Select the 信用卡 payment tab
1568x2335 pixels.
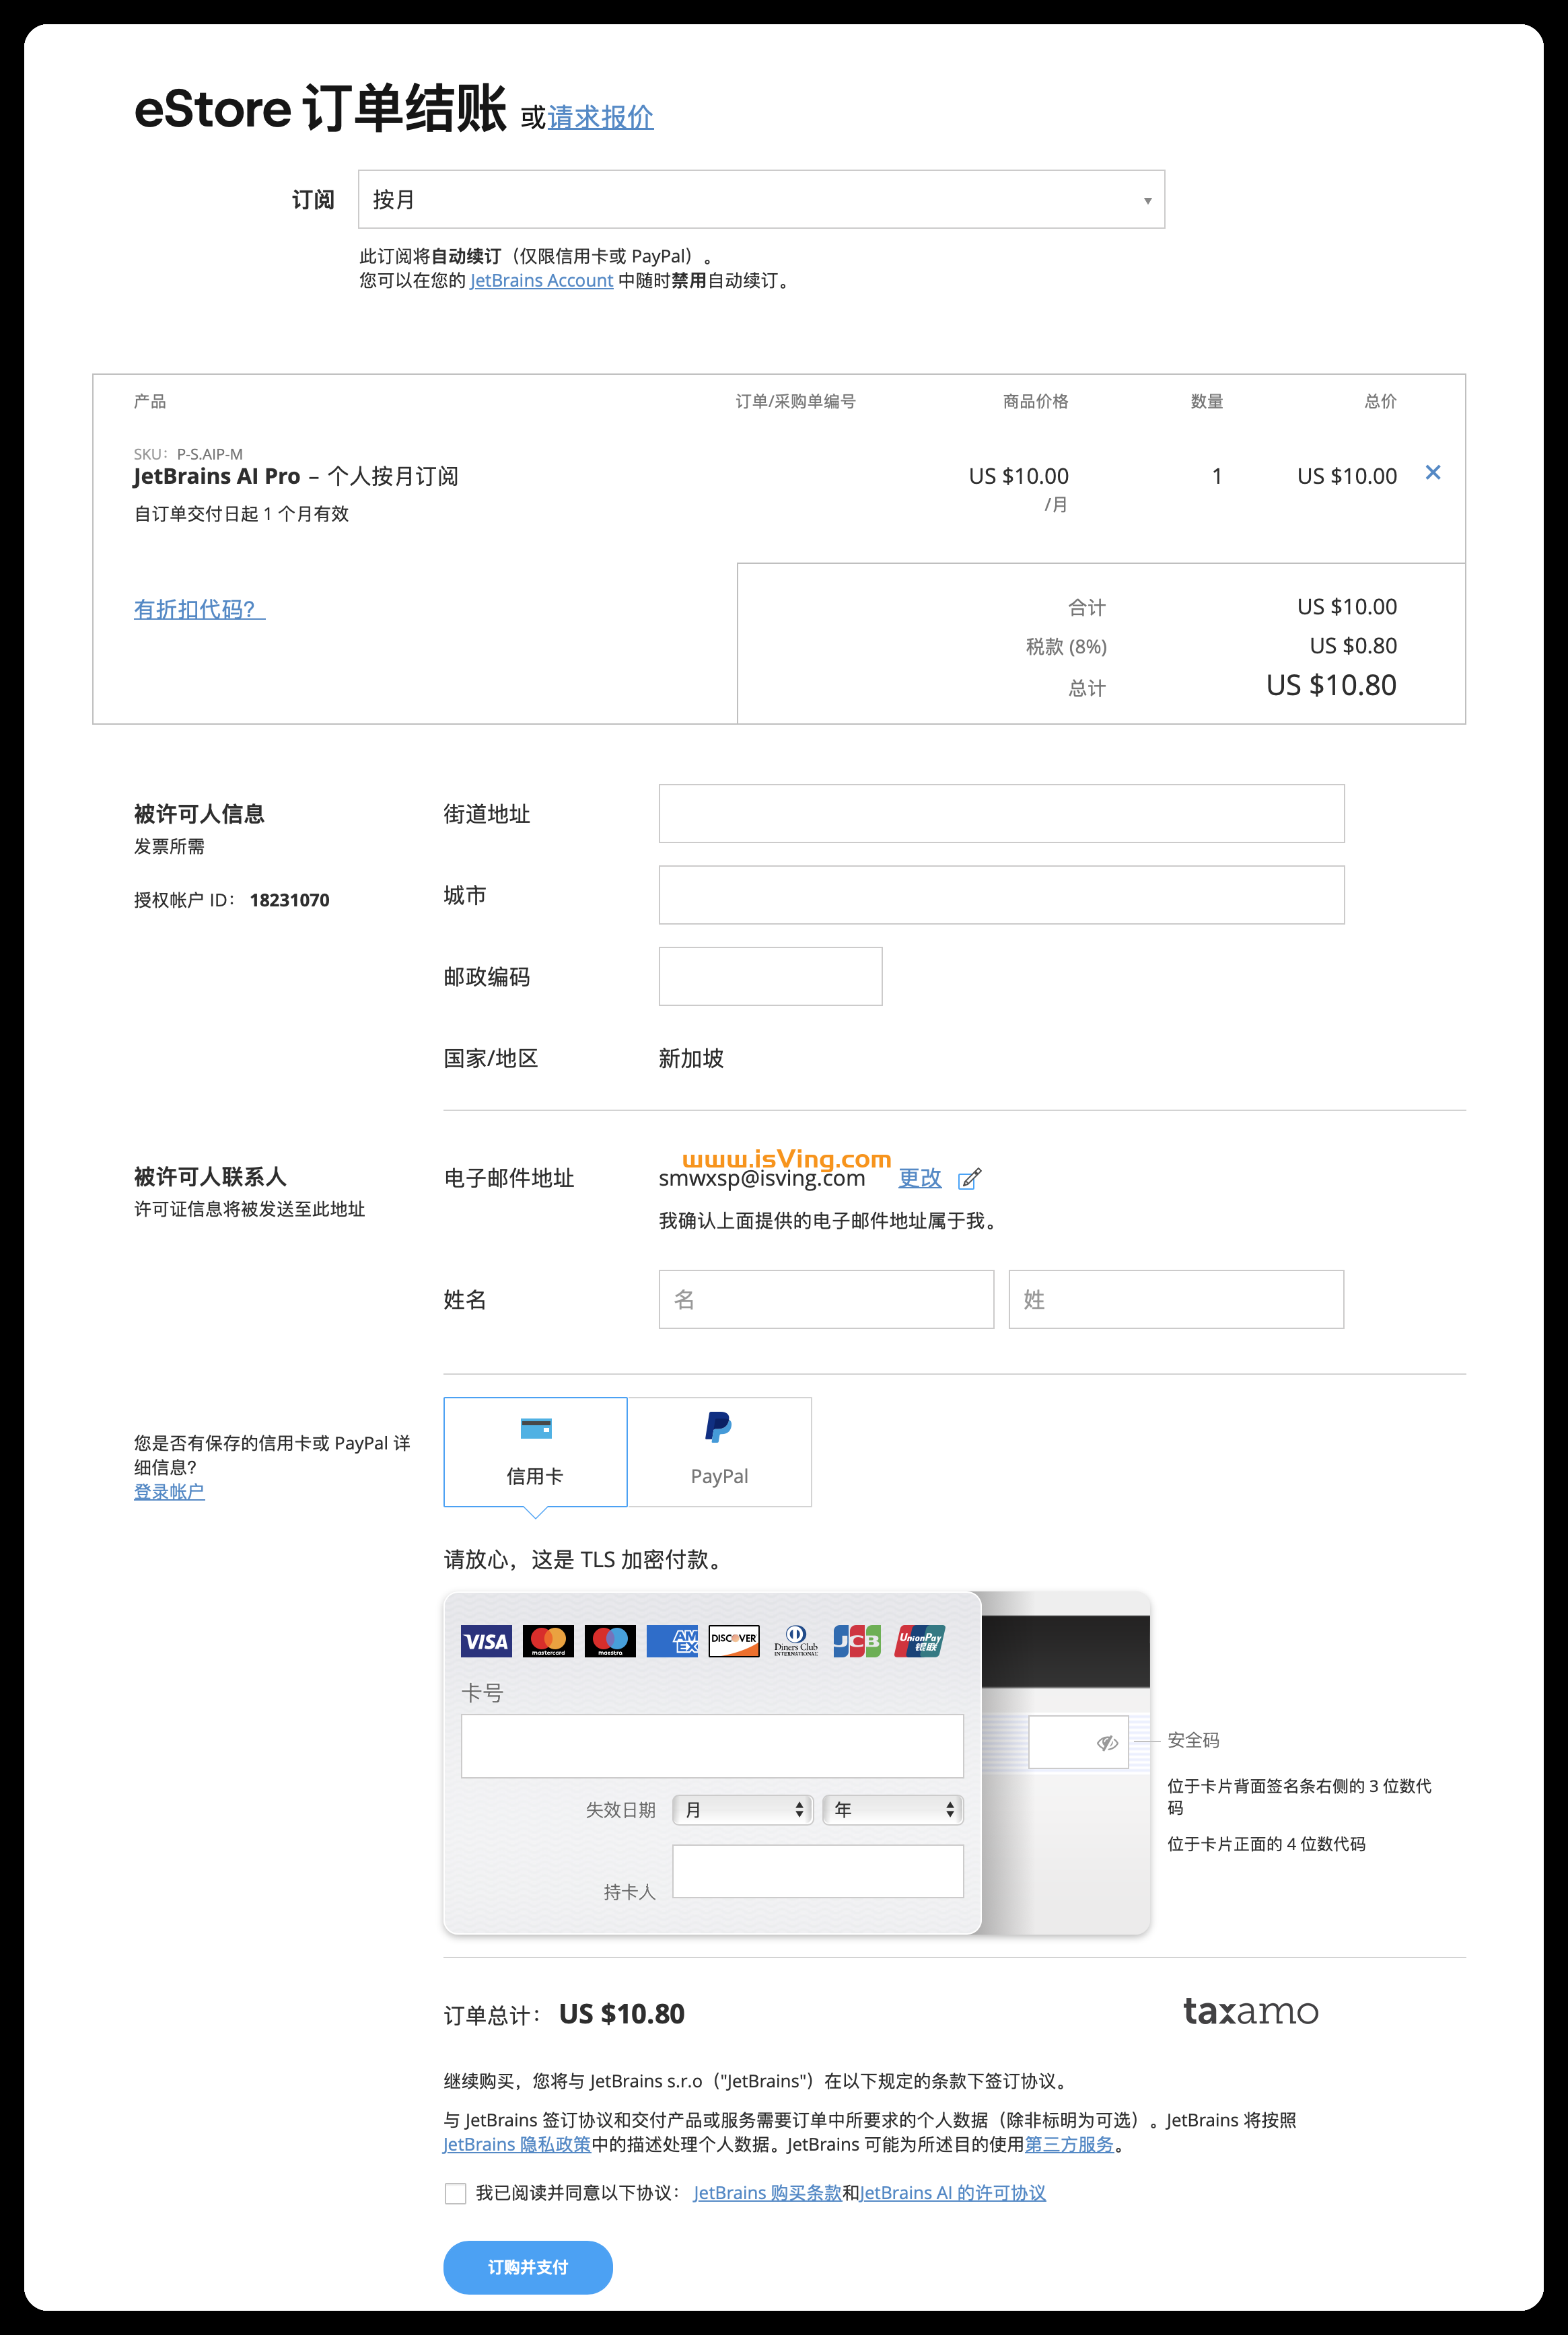535,1452
